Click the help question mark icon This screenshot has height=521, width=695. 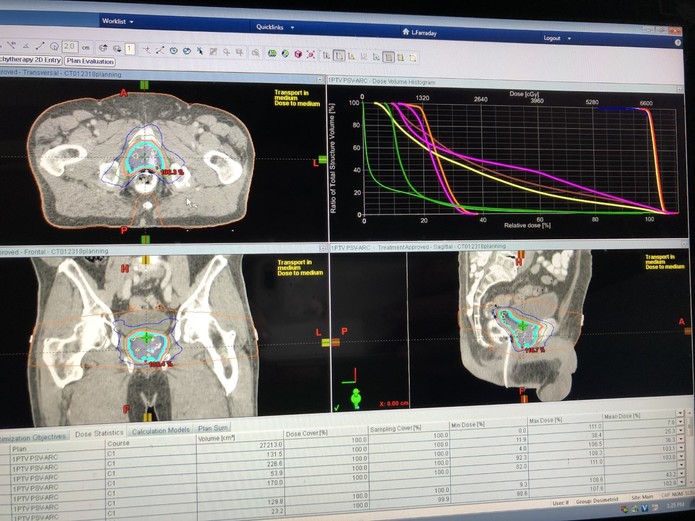677,43
